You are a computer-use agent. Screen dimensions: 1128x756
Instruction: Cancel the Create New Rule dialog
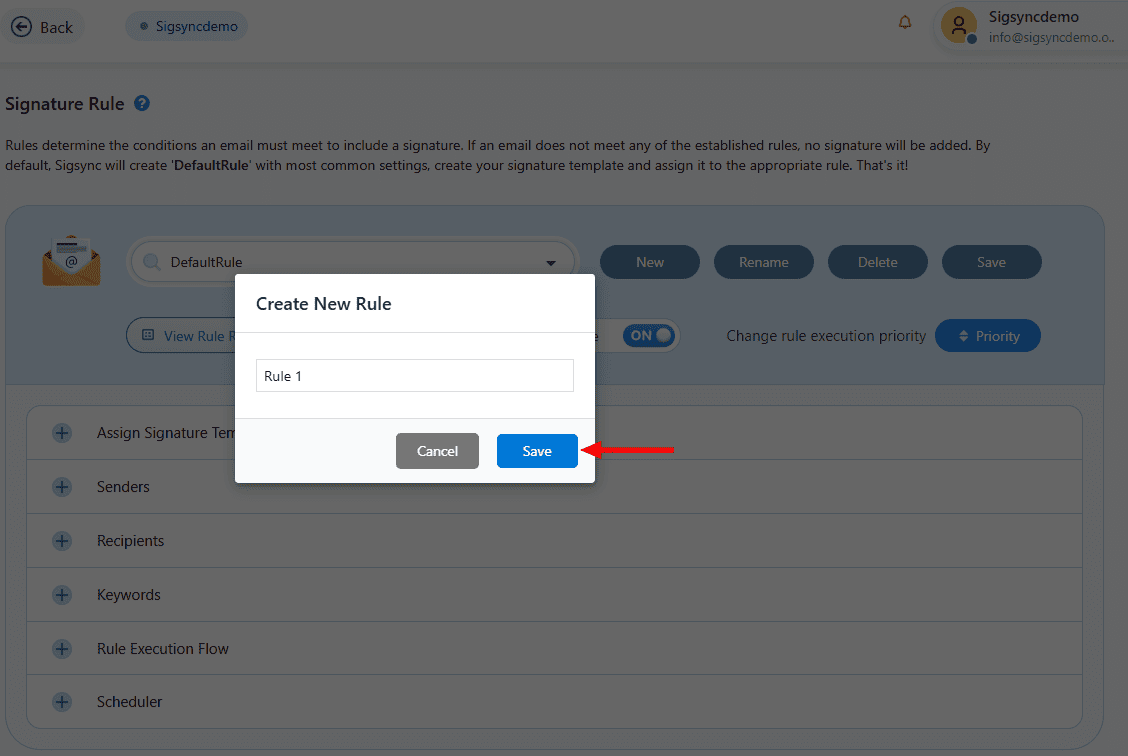click(437, 451)
